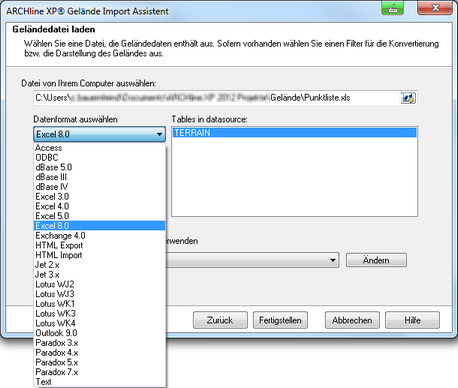Select Paradox 3.x format
This screenshot has width=458, height=388.
tap(100, 343)
